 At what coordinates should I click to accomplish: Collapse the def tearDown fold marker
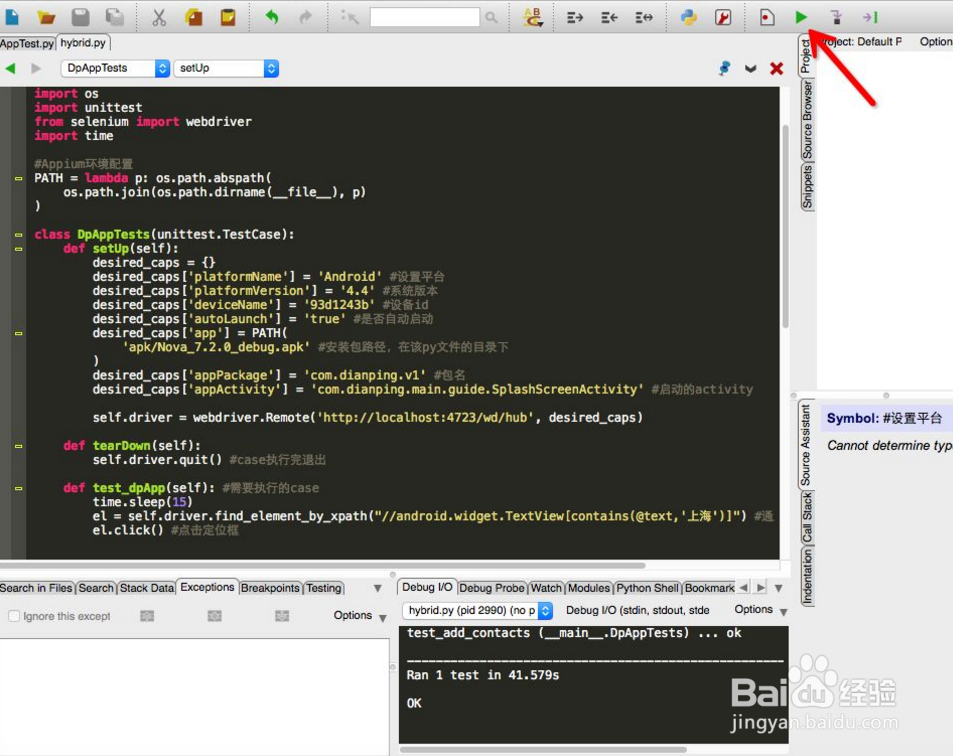point(18,446)
